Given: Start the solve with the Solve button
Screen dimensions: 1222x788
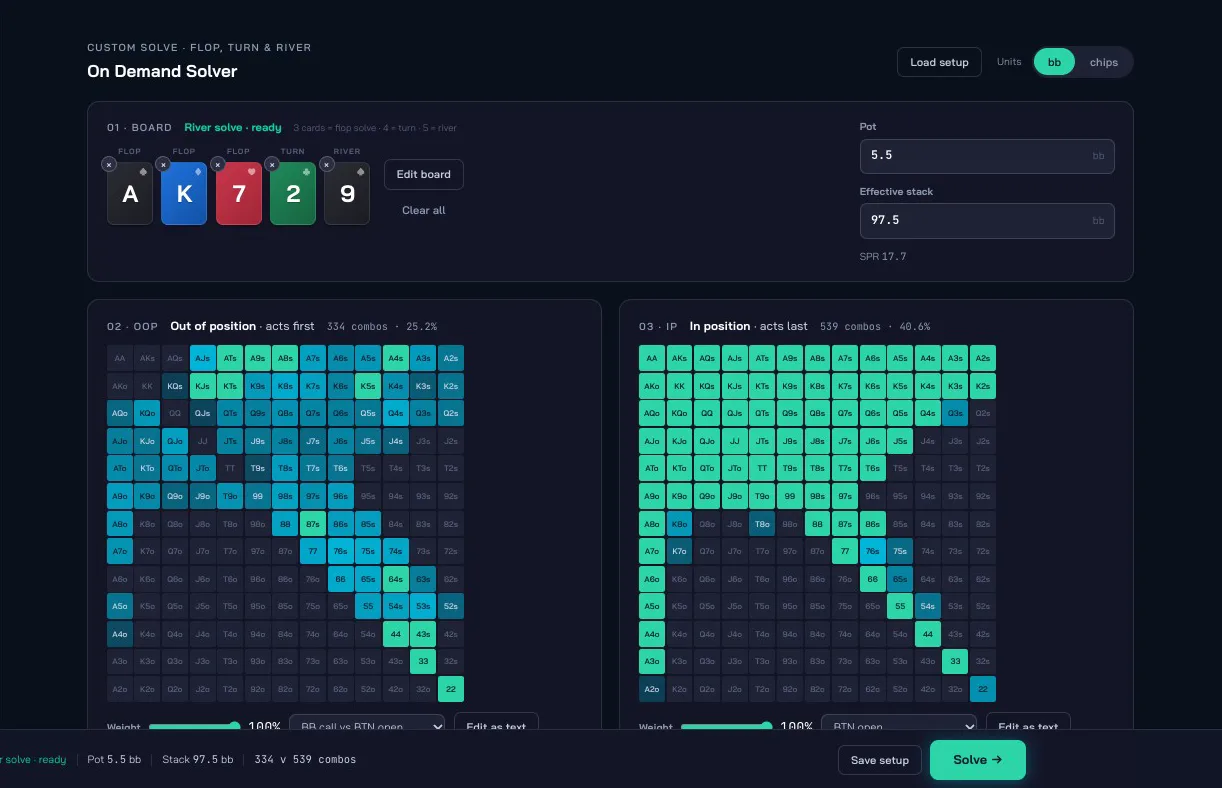Looking at the screenshot, I should point(978,760).
